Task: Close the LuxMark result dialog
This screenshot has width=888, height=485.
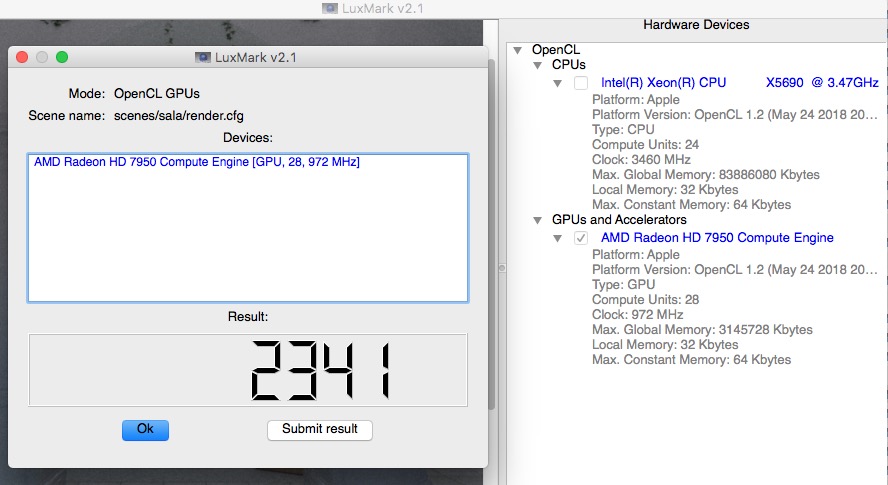Action: [x=22, y=57]
